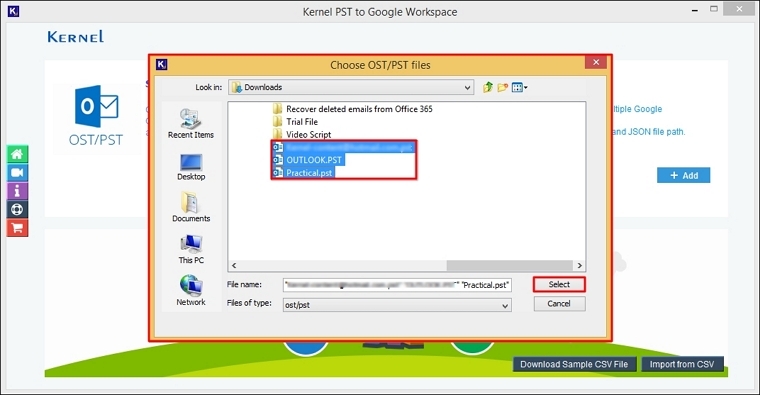
Task: Expand the Look in Downloads dropdown
Action: tap(467, 88)
